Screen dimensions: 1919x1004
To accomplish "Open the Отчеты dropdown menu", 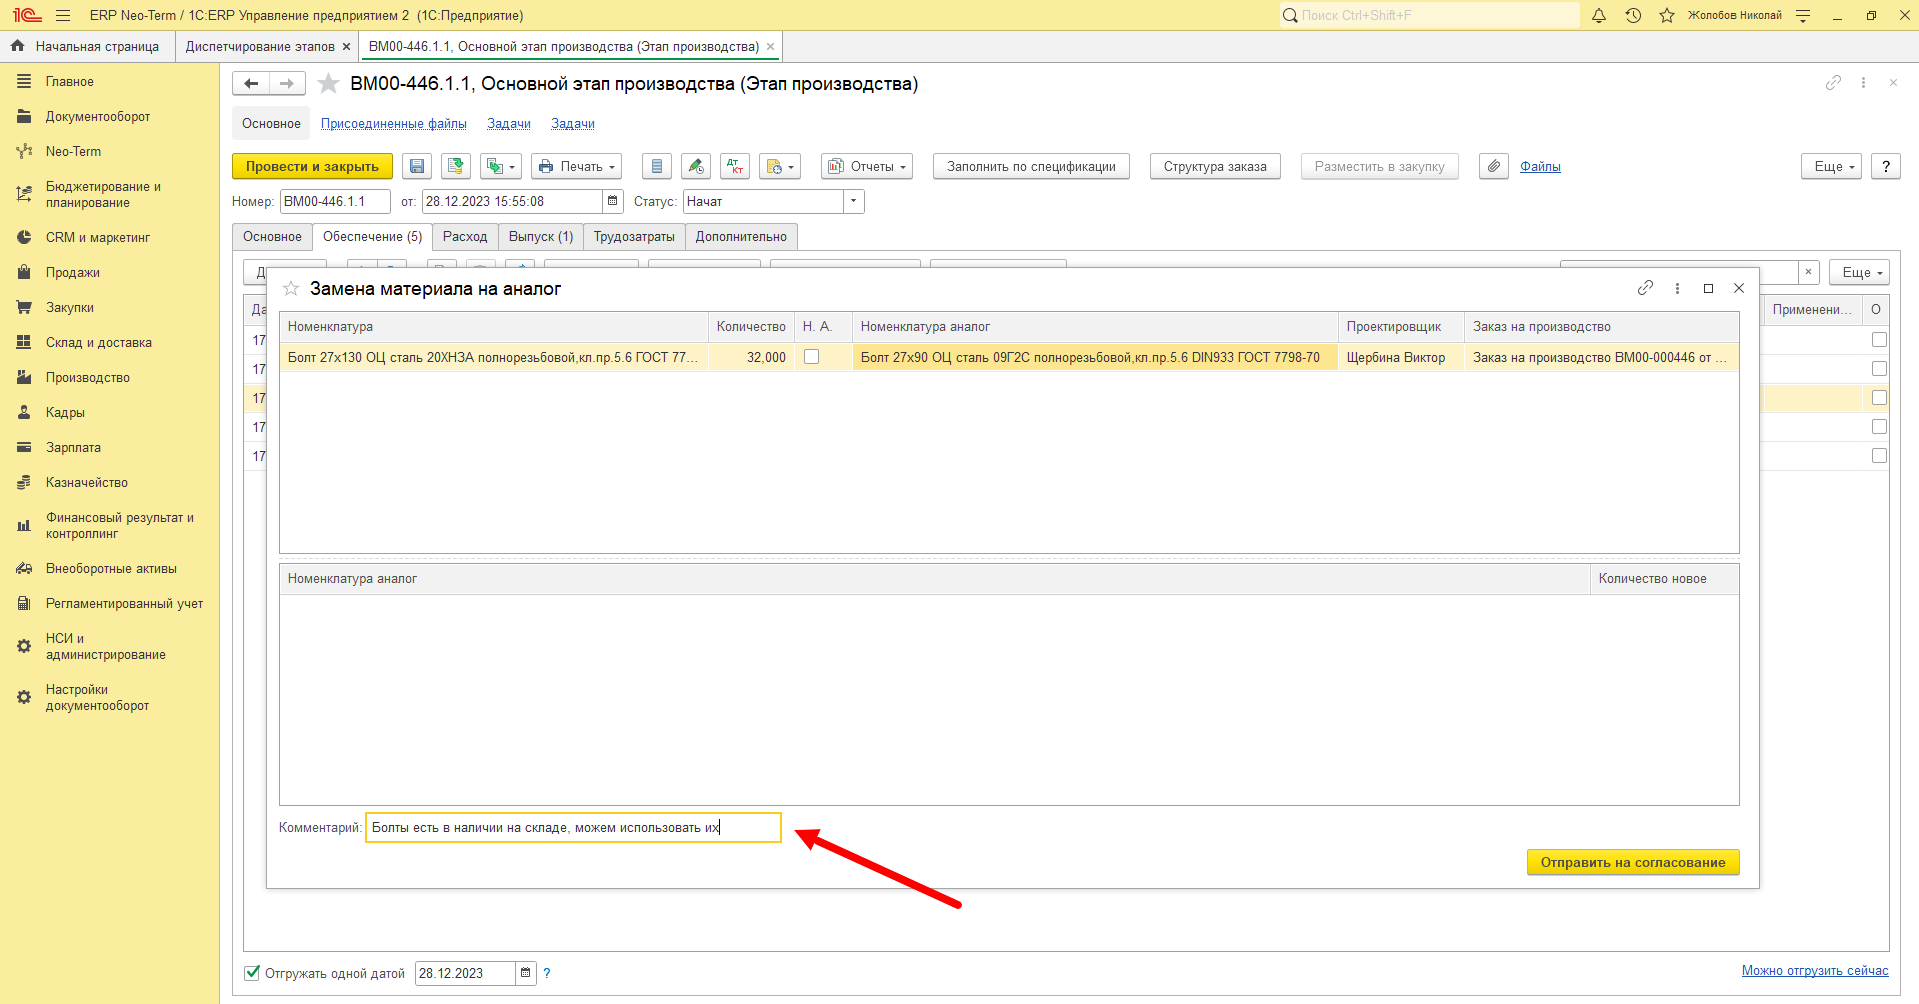I will (867, 166).
